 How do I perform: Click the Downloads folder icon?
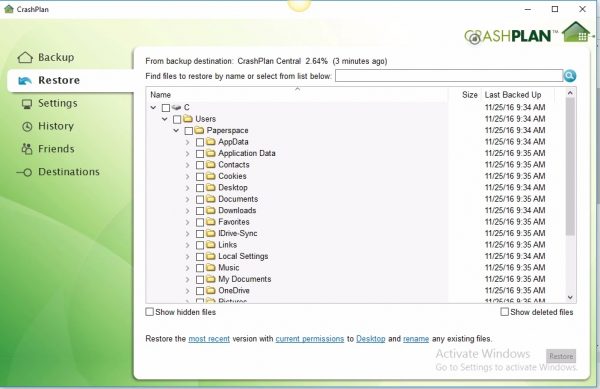point(210,210)
